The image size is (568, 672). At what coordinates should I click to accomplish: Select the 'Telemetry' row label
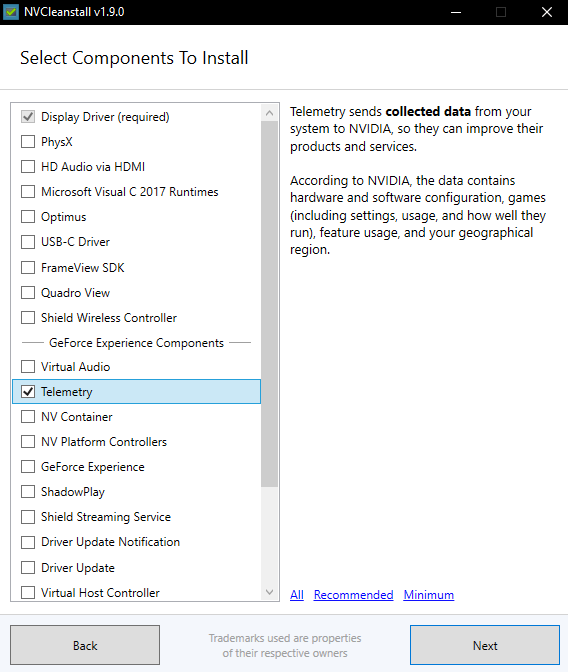coord(66,392)
